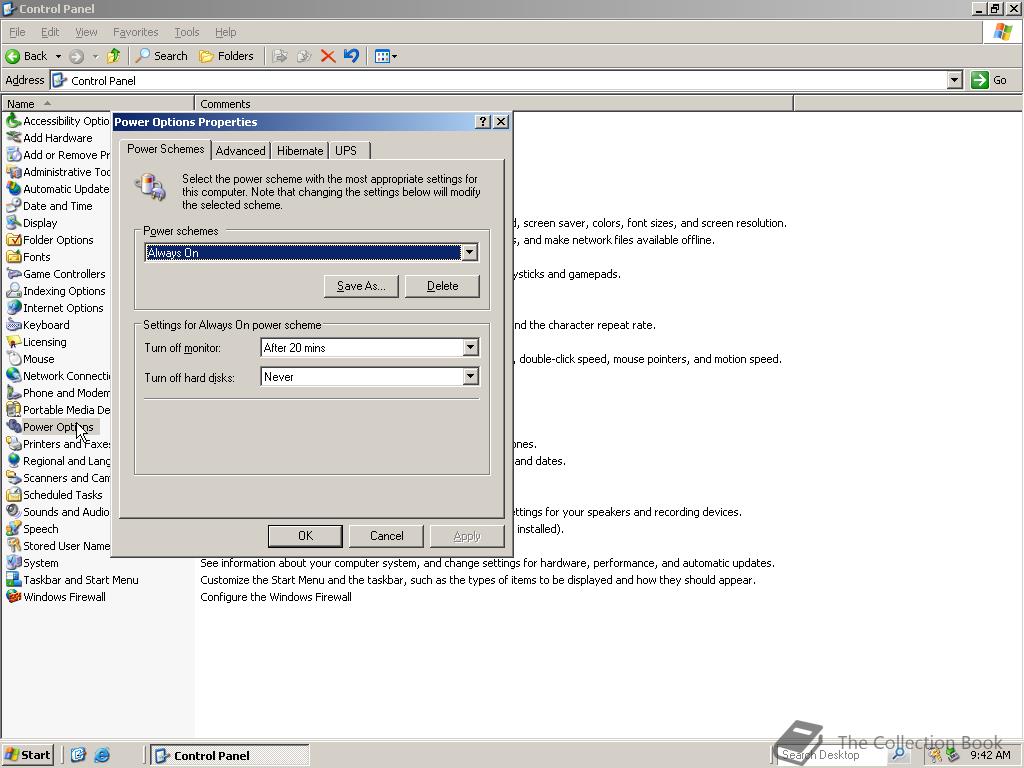
Task: Open the Windows Firewall icon
Action: click(x=14, y=596)
